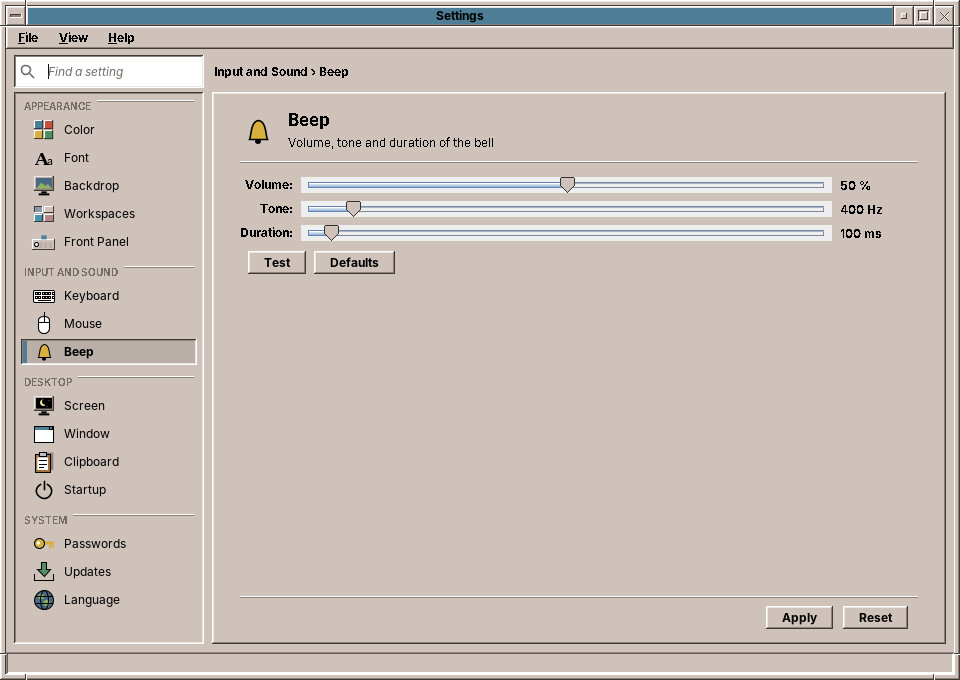
Task: Click the Reset button
Action: [x=875, y=618]
